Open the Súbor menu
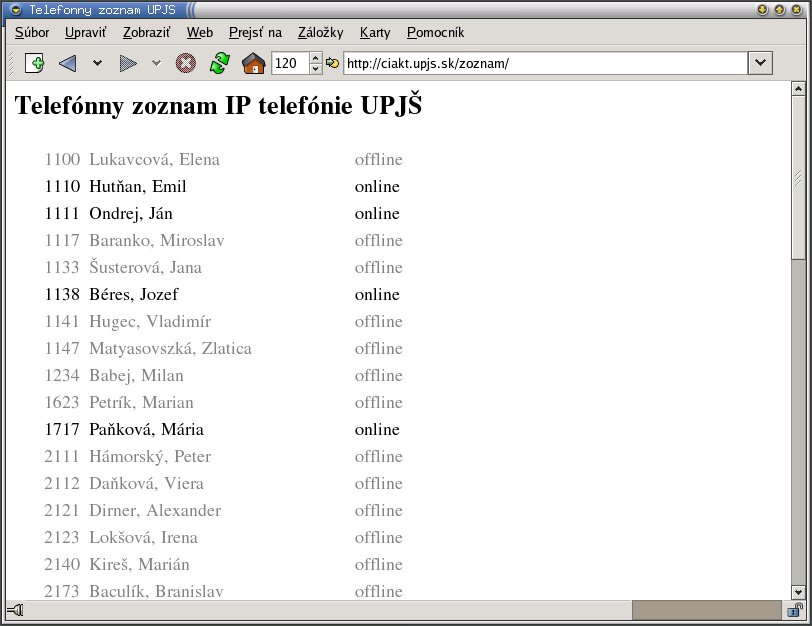Image resolution: width=812 pixels, height=626 pixels. click(32, 33)
